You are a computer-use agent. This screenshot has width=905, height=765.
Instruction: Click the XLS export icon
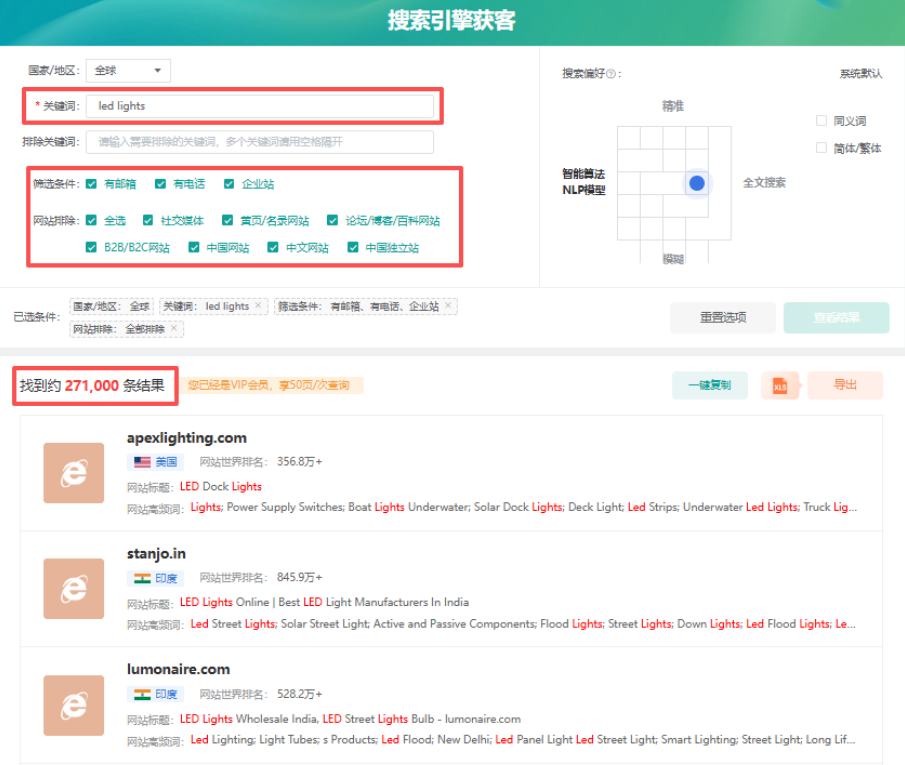tap(780, 386)
